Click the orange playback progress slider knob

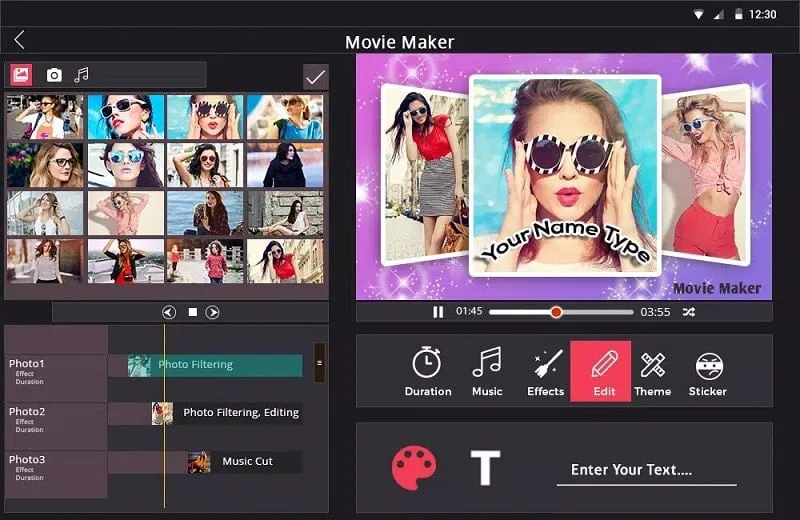pos(556,312)
